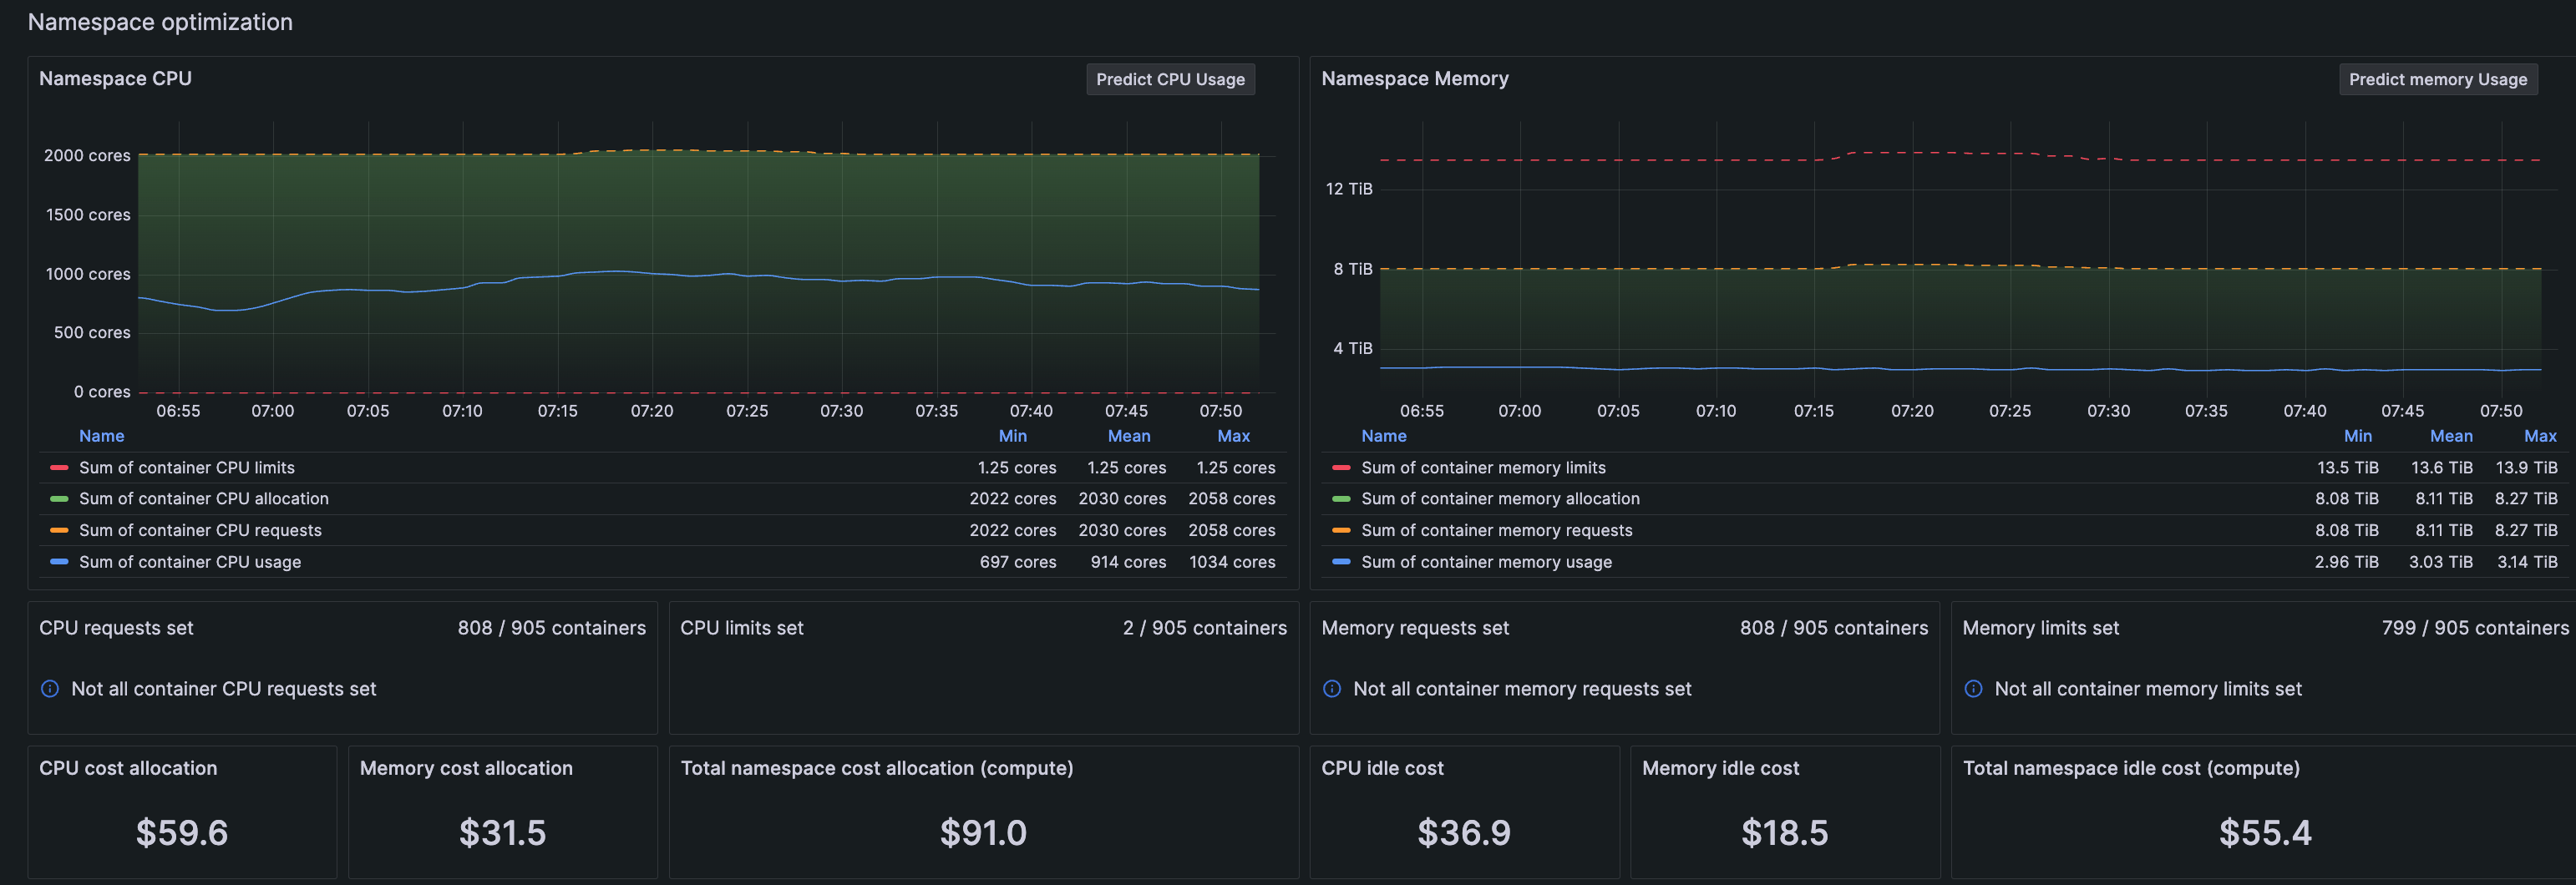The height and width of the screenshot is (885, 2576).
Task: Click info icon beside CPU requests warning
Action: click(x=49, y=689)
